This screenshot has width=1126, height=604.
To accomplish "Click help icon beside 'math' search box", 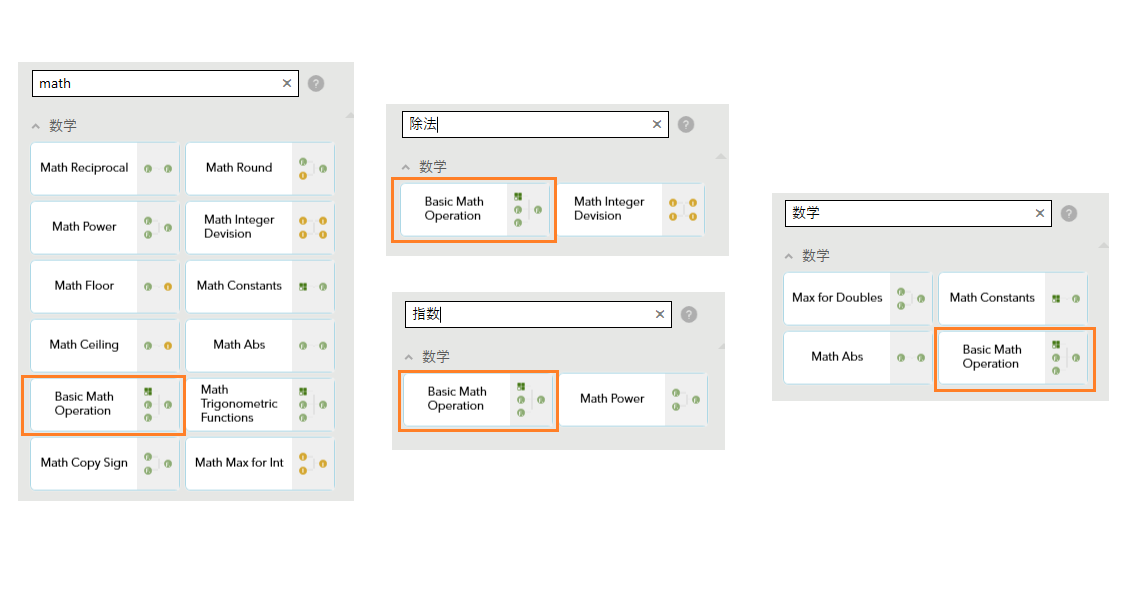I will [x=316, y=84].
